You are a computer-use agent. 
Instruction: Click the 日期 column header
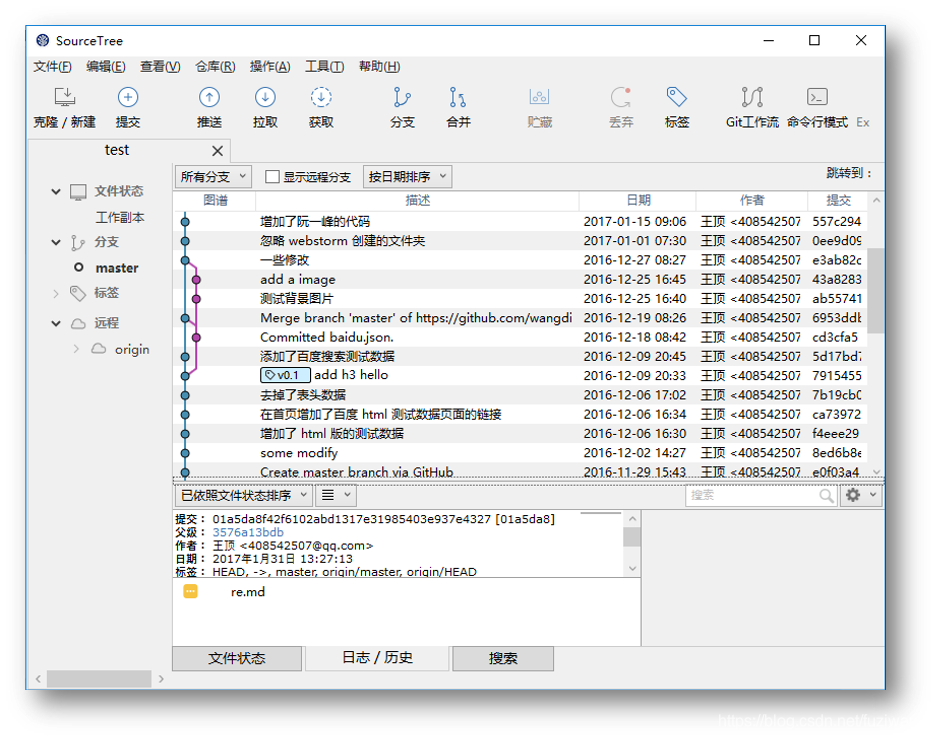638,201
